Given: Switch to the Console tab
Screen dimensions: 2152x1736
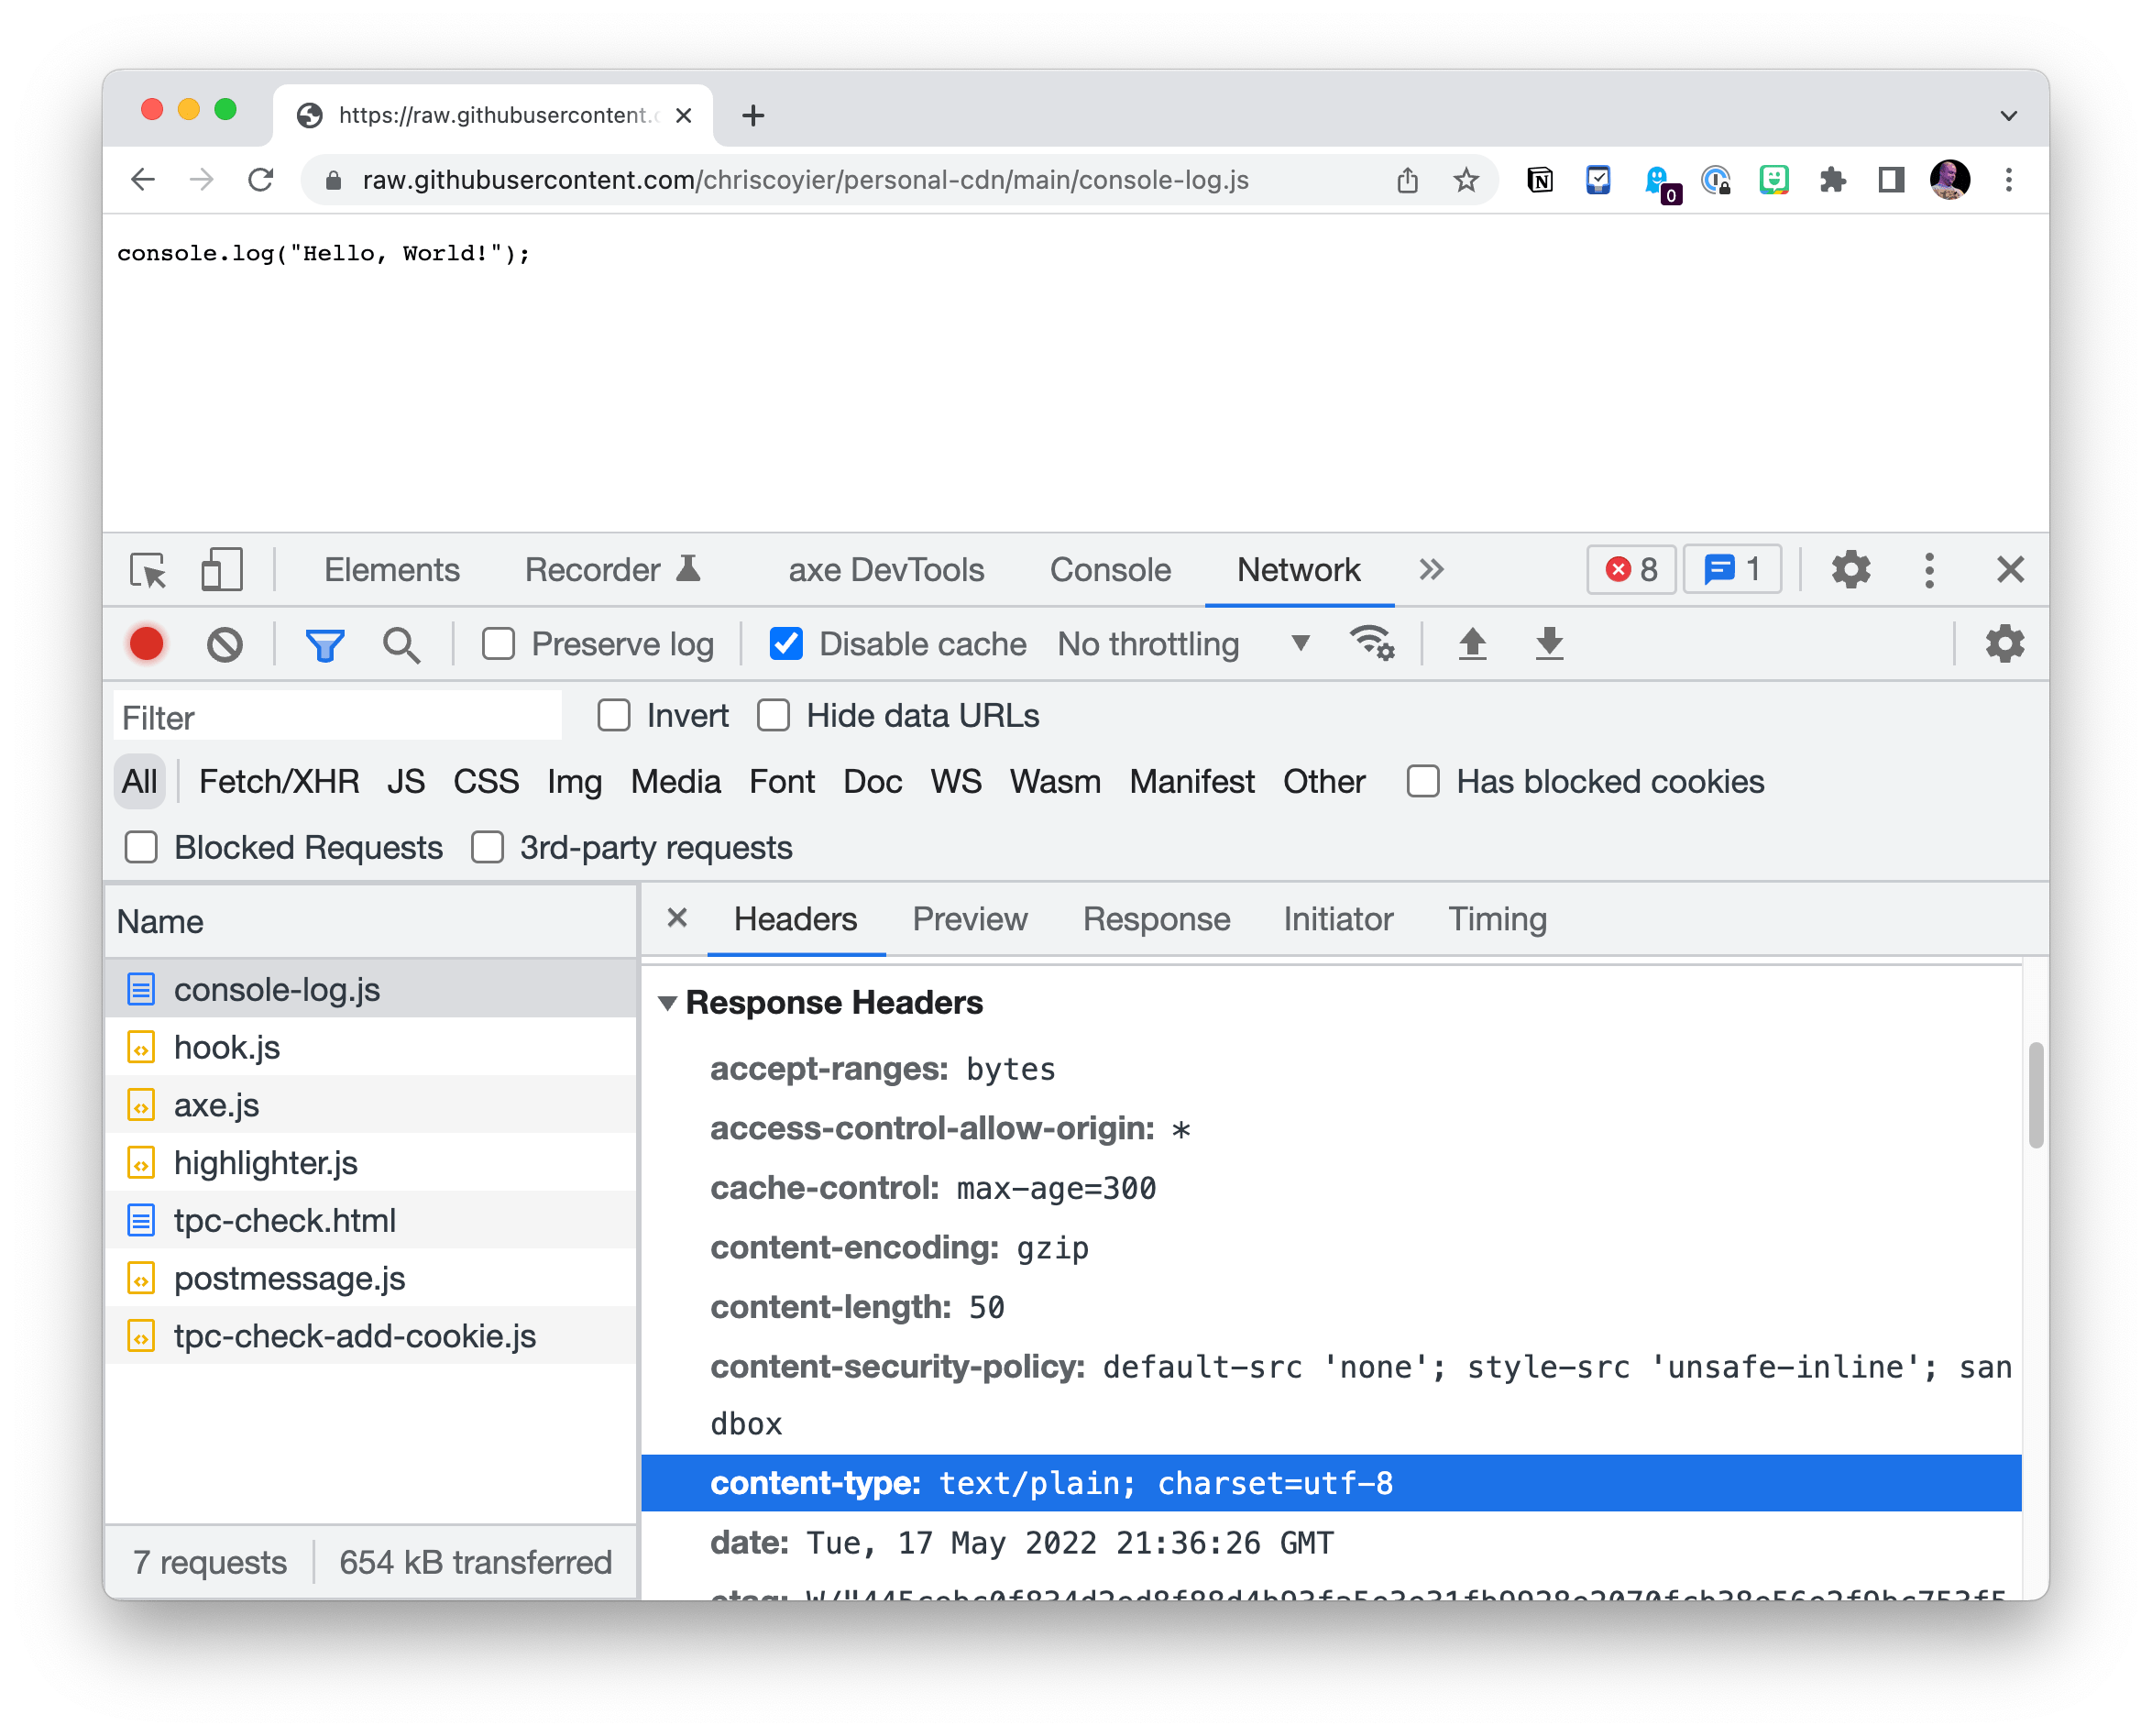Looking at the screenshot, I should click(1110, 570).
